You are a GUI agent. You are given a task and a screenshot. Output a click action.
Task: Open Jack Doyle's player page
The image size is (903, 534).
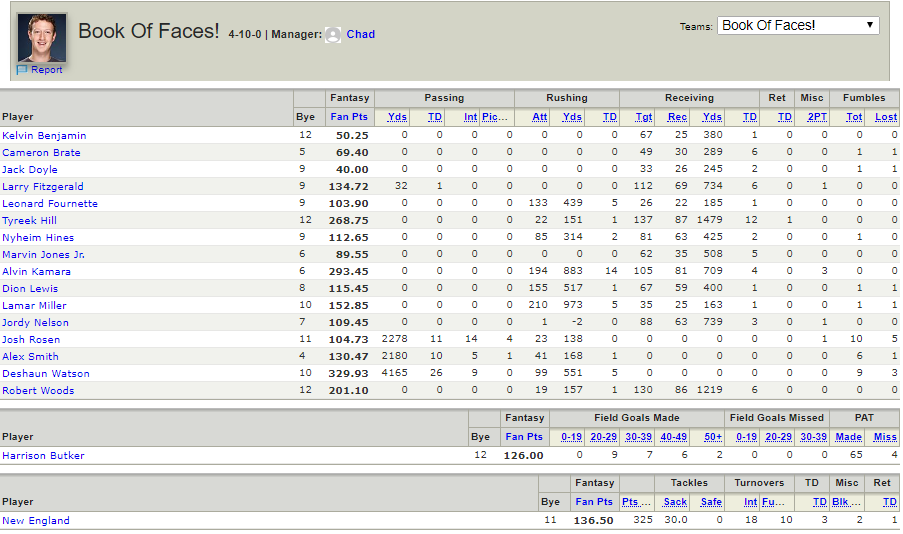click(30, 169)
